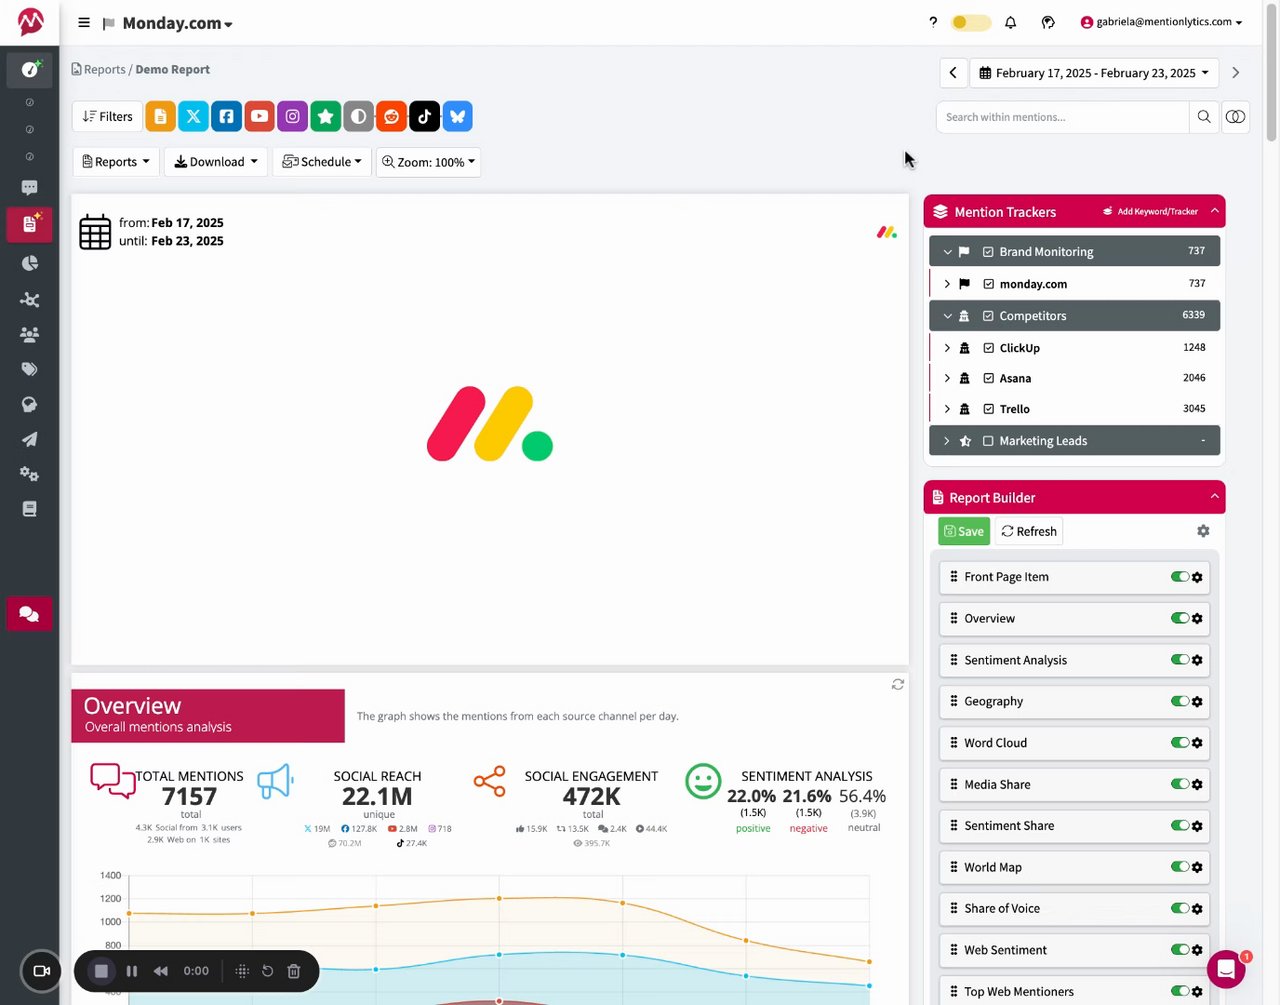The height and width of the screenshot is (1005, 1280).
Task: Filter by Bluesky butterfly channel icon
Action: [457, 116]
